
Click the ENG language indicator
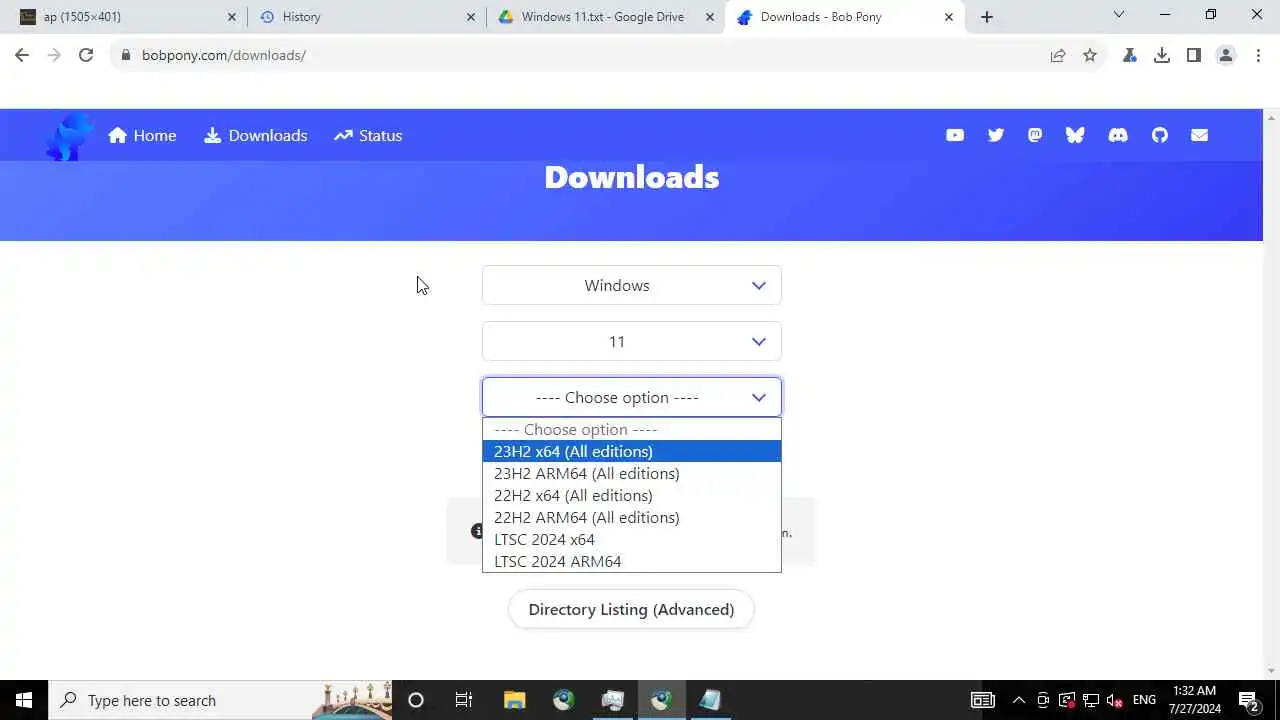(x=1144, y=700)
